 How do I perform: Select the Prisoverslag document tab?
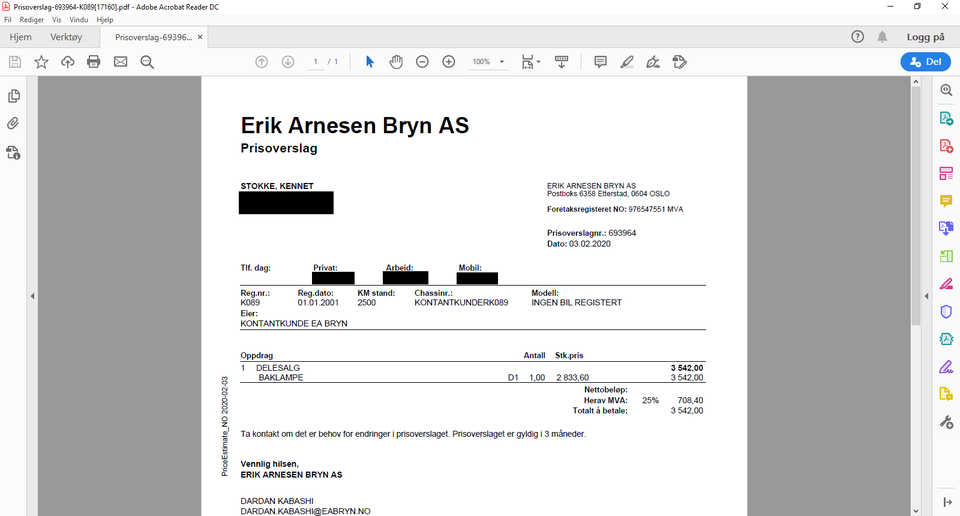pyautogui.click(x=153, y=37)
